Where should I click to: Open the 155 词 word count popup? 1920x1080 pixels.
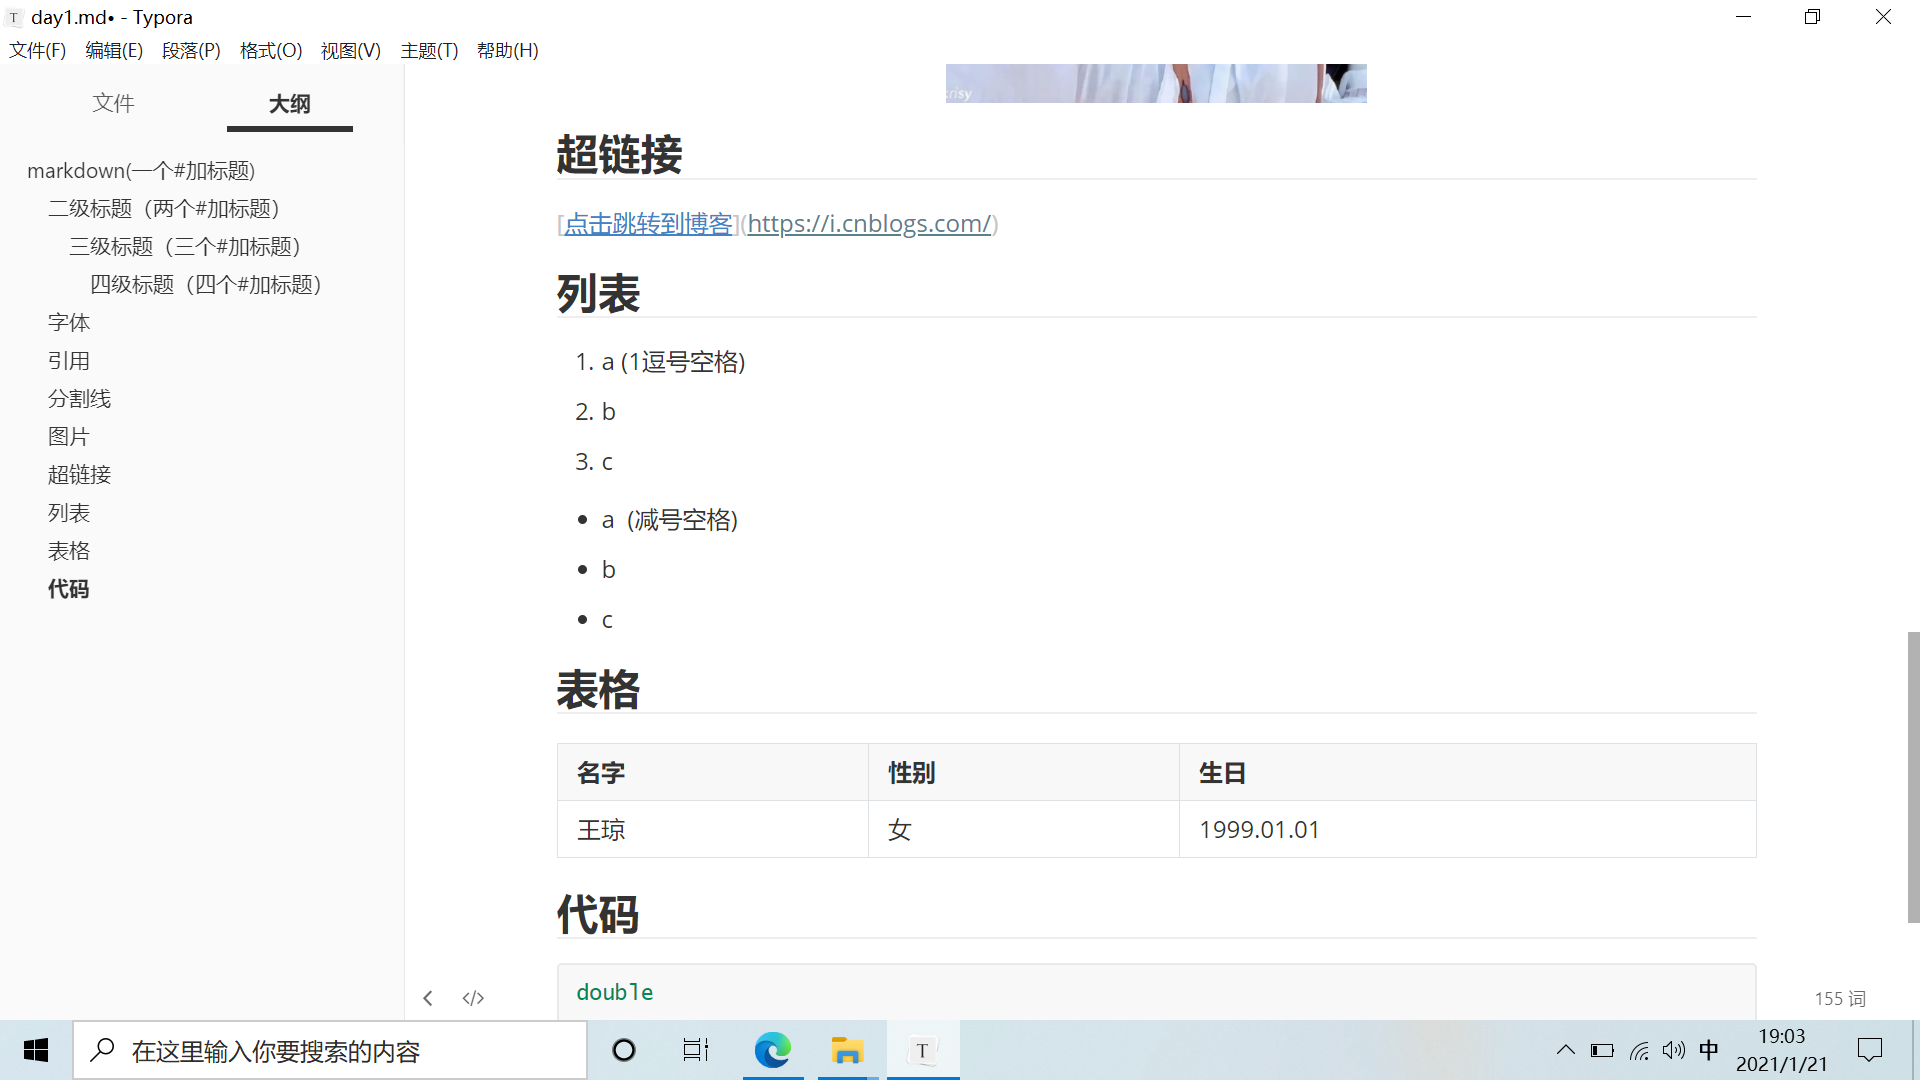pos(1839,998)
